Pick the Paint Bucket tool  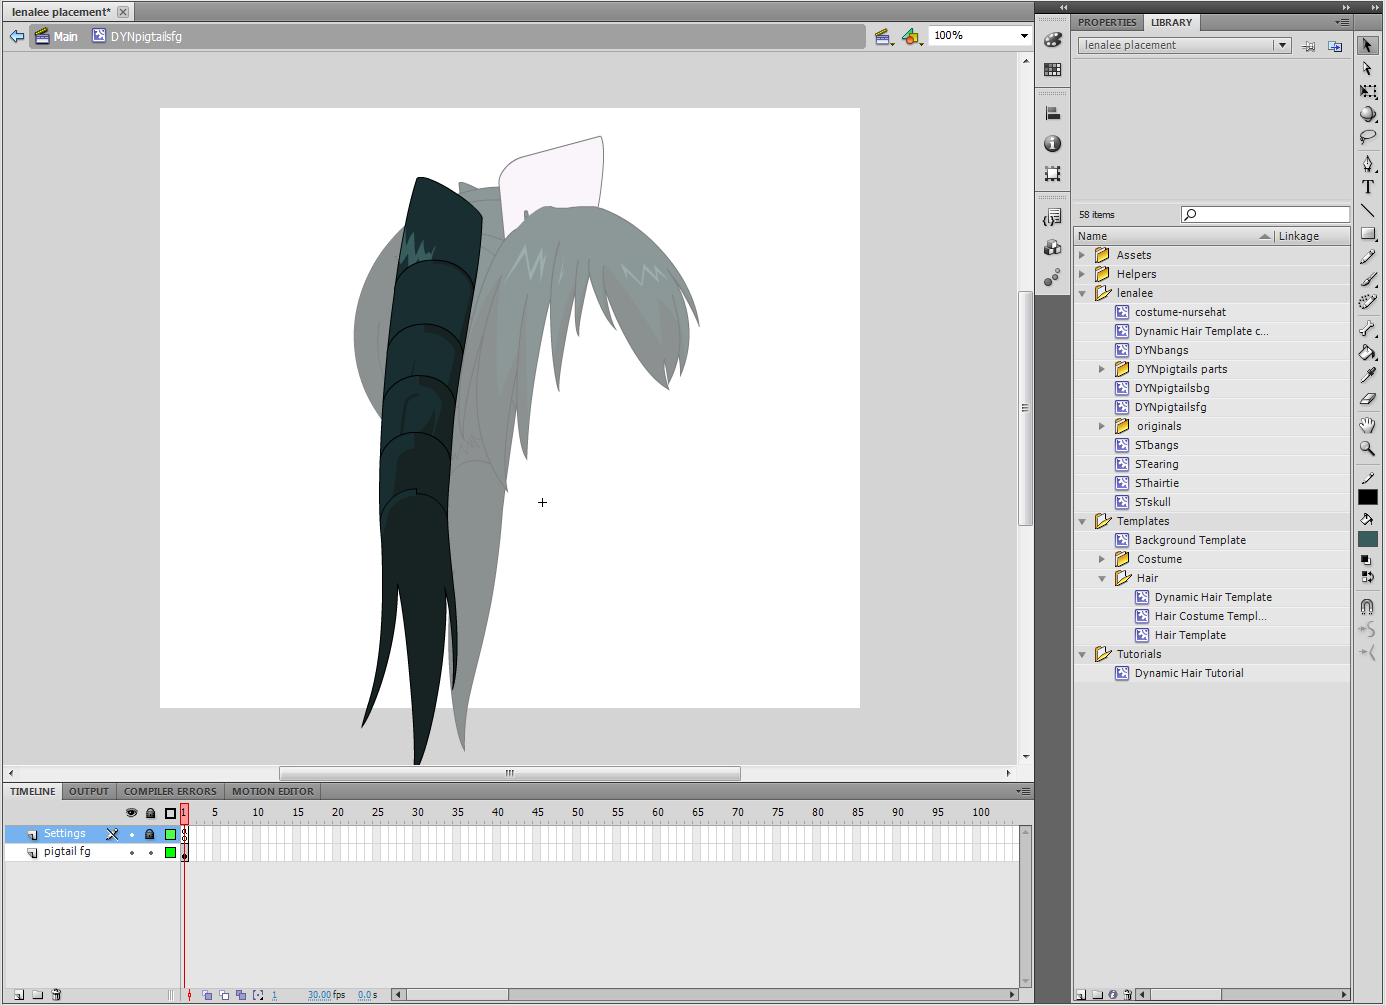pyautogui.click(x=1367, y=352)
